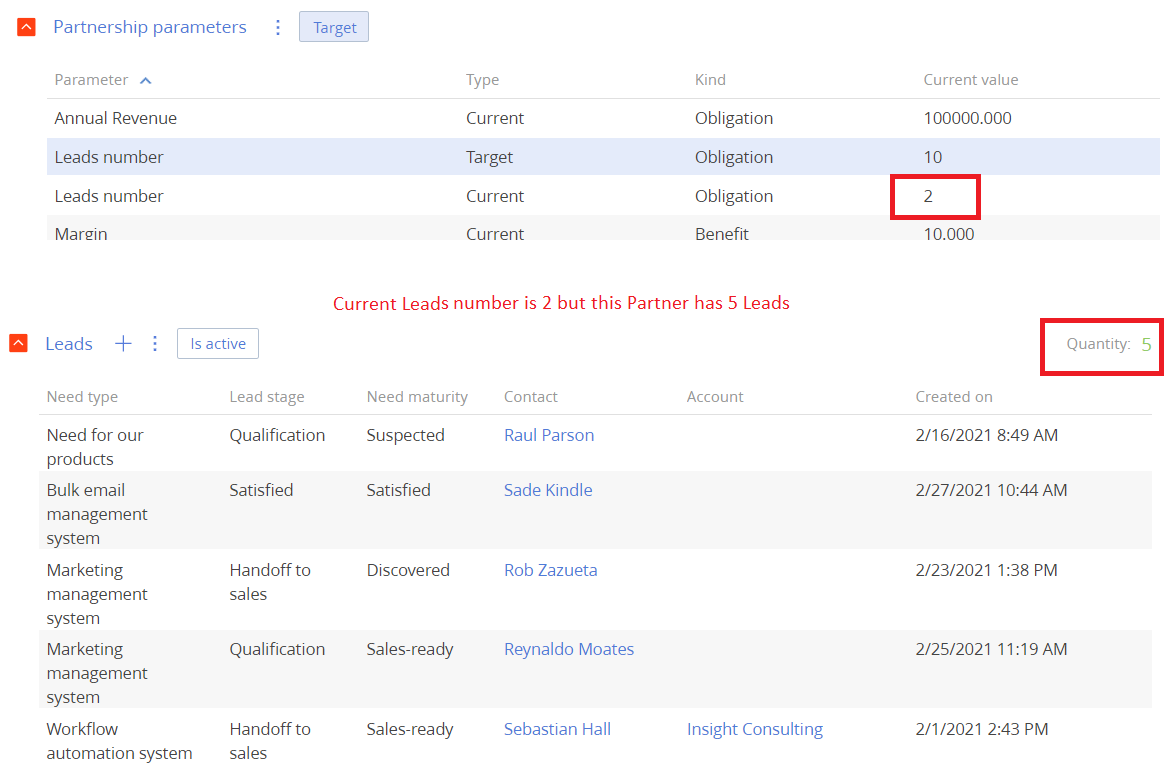Click the Created on column header

954,397
